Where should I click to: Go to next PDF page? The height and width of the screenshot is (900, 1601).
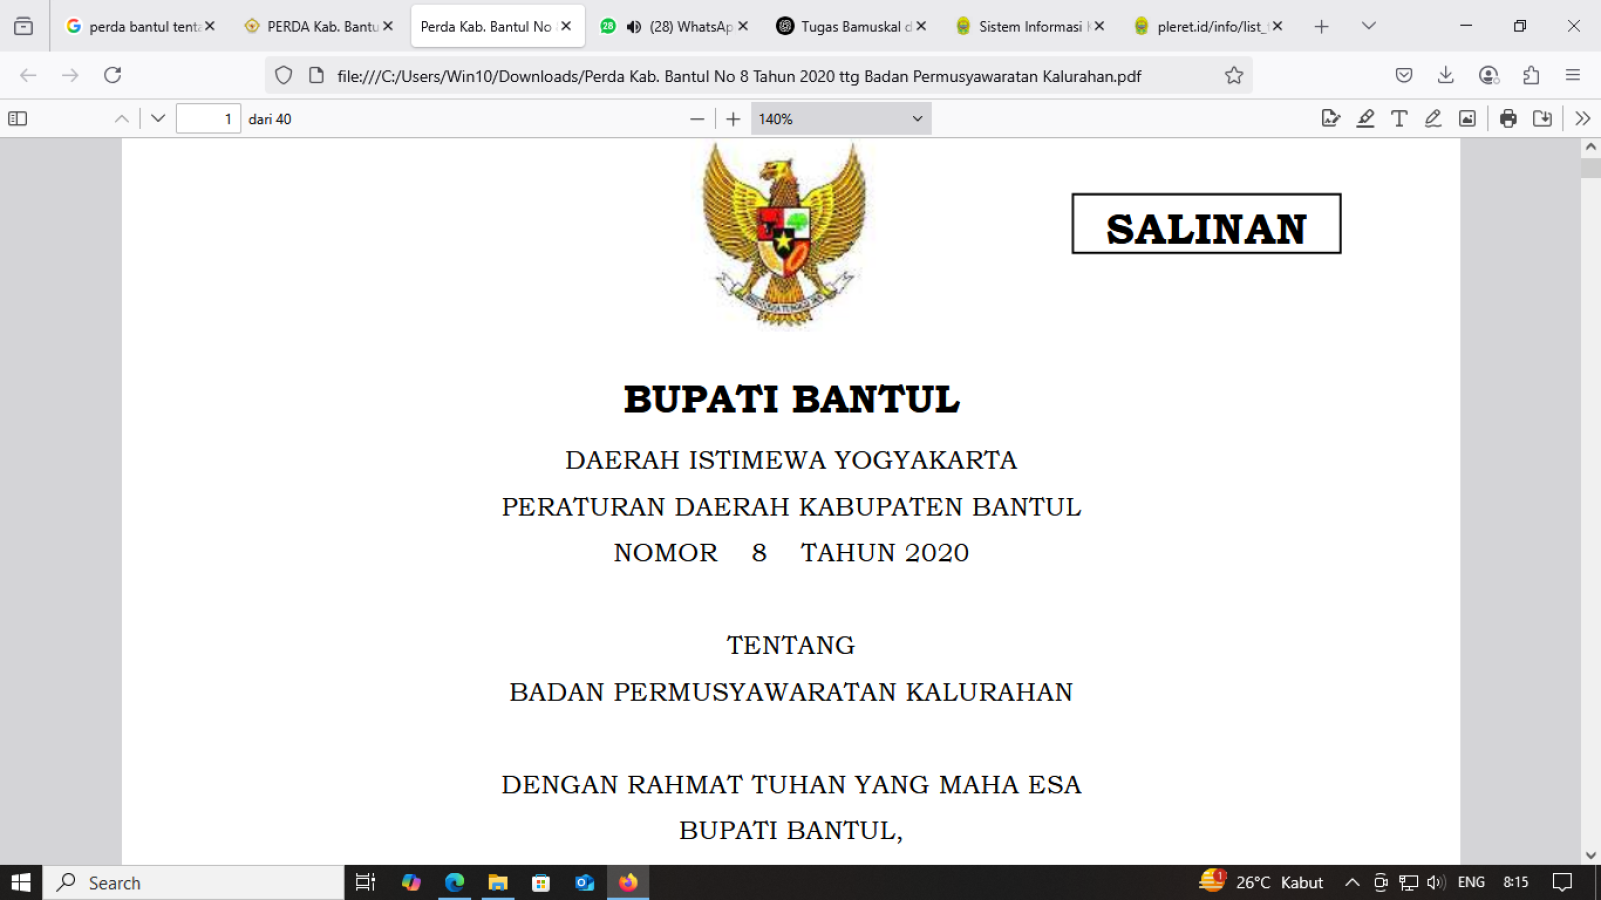pos(158,119)
